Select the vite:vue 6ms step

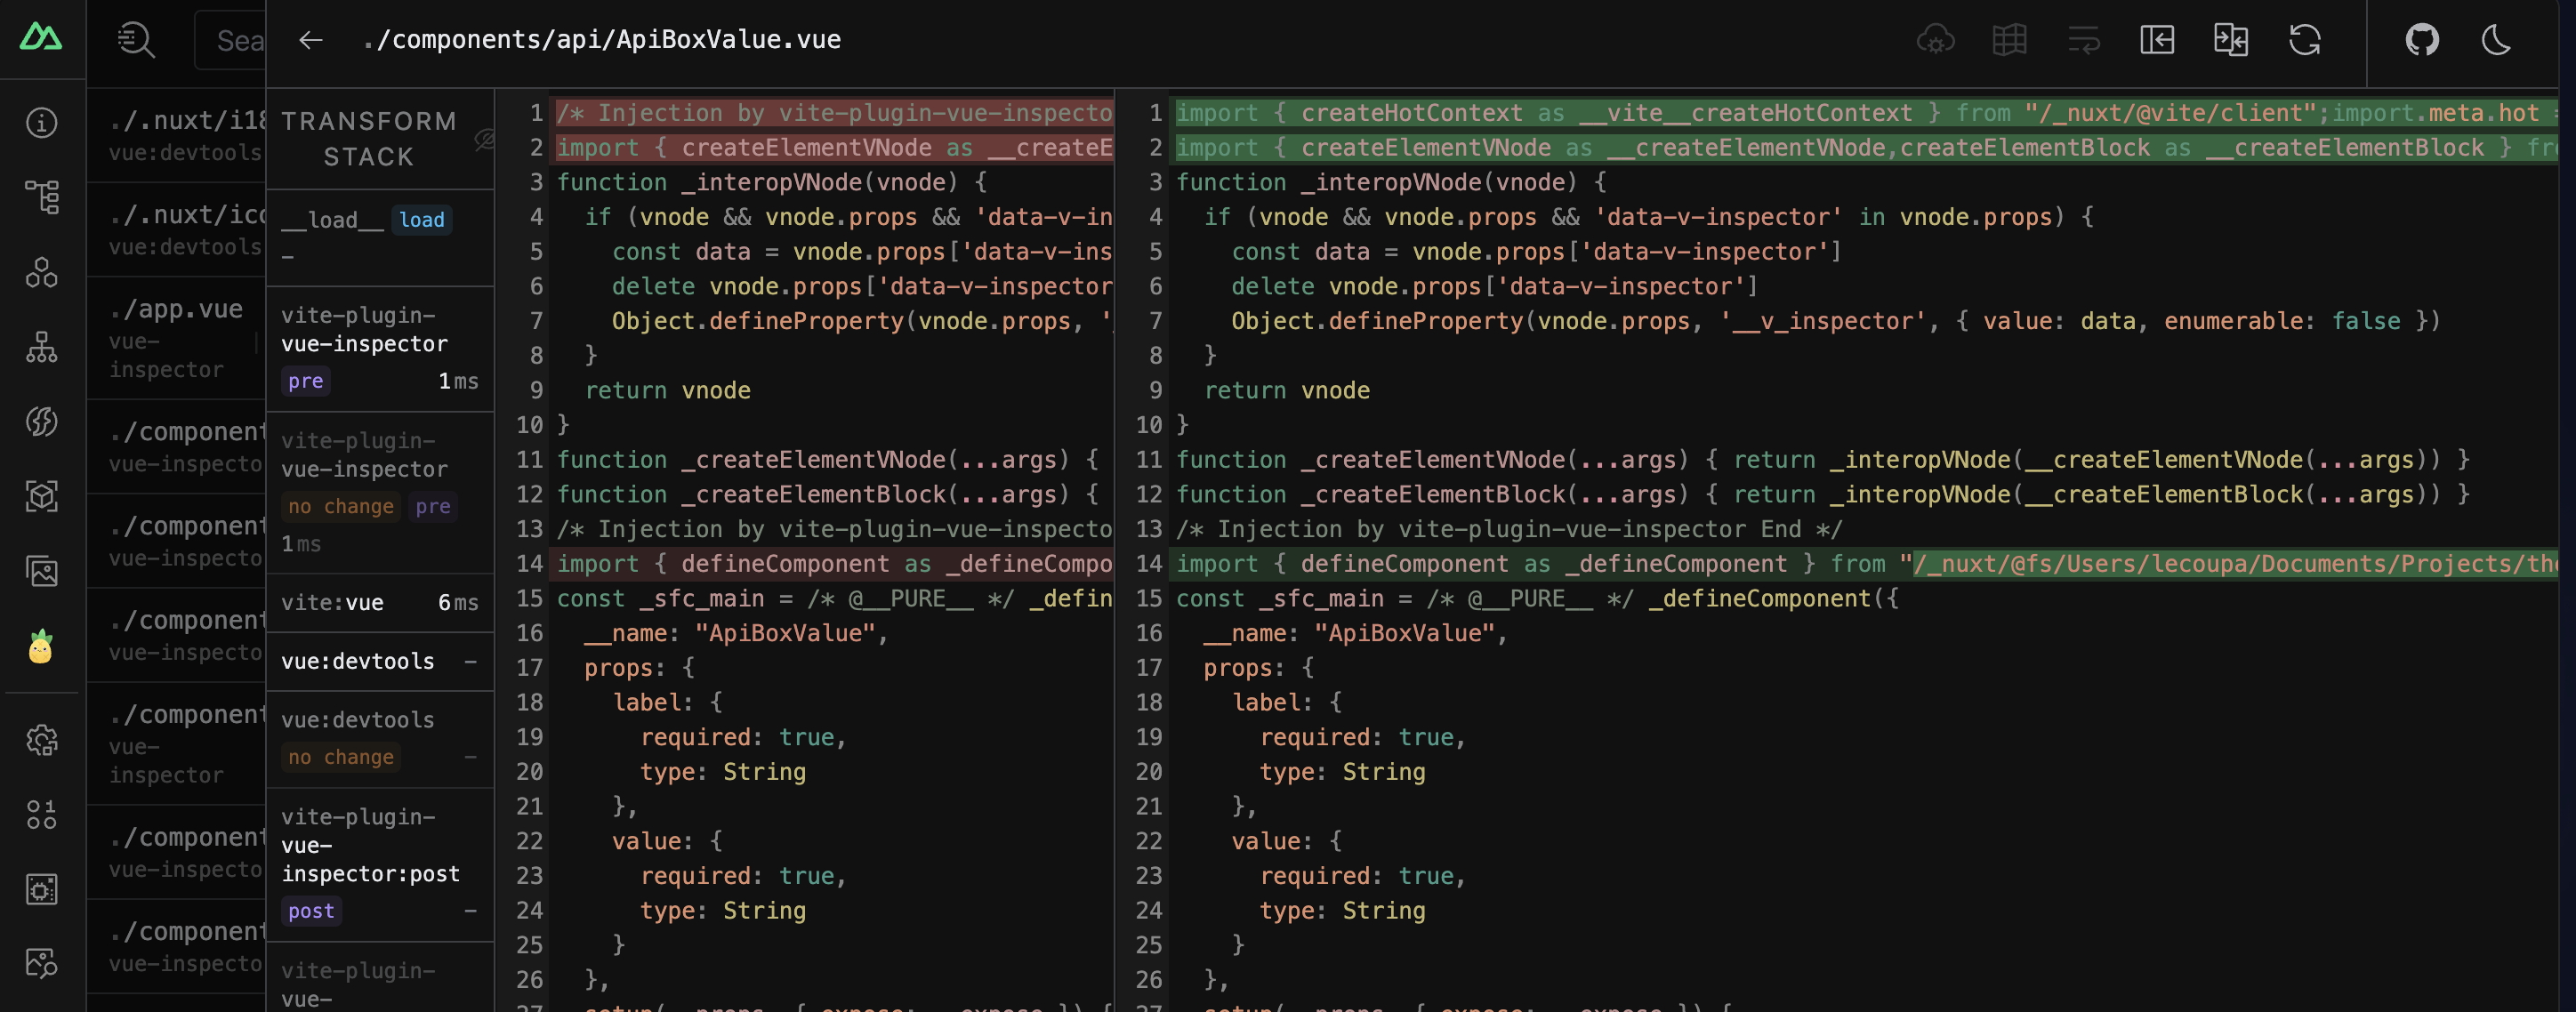coord(380,603)
